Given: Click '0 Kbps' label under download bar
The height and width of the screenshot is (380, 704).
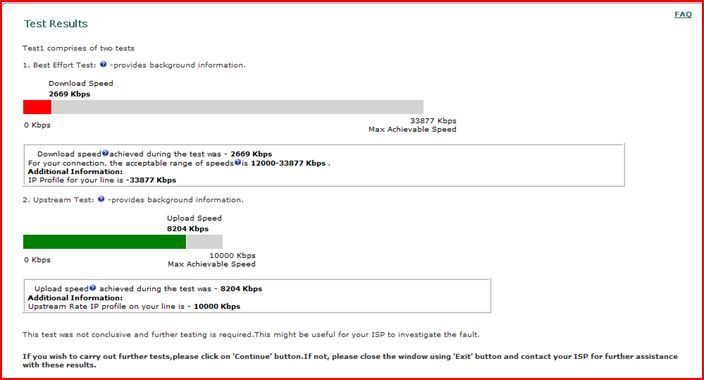Looking at the screenshot, I should (37, 125).
